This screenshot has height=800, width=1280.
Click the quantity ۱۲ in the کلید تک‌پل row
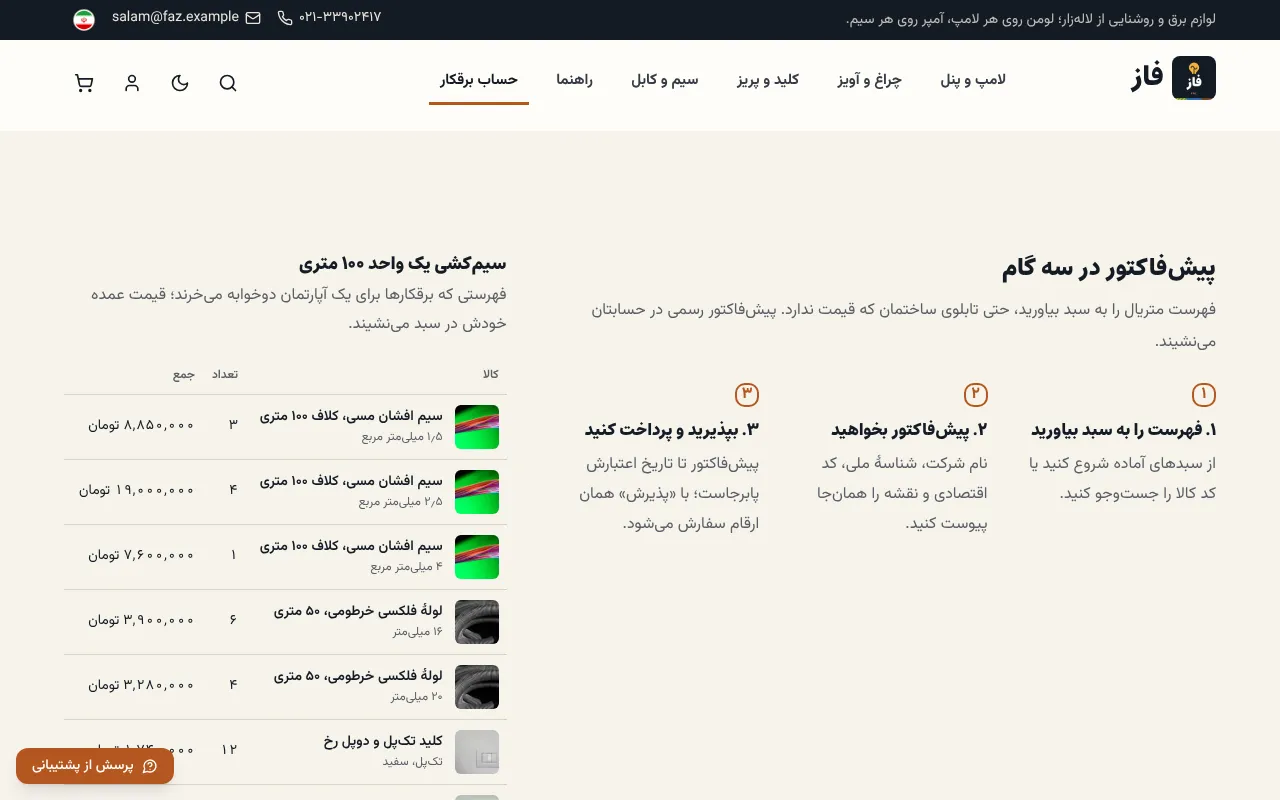coord(229,750)
